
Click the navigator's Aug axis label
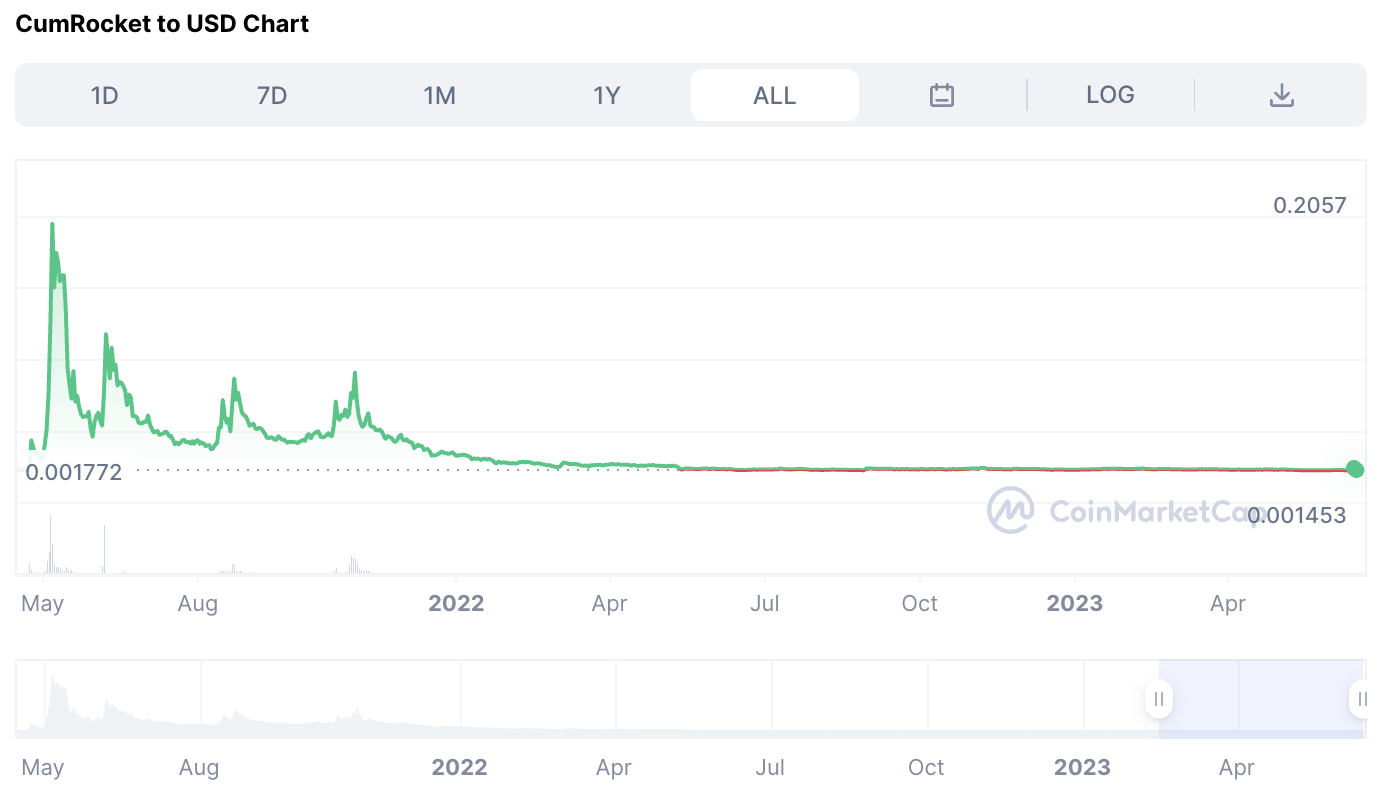coord(198,767)
